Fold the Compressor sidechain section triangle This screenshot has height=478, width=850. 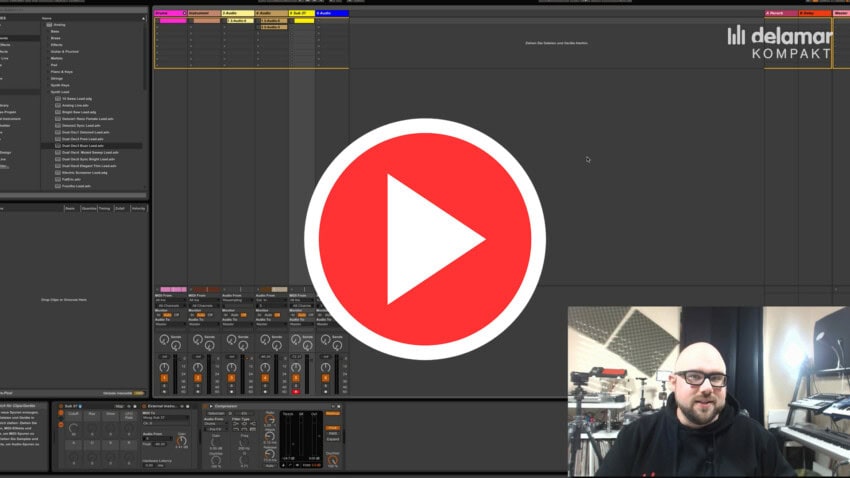click(211, 406)
